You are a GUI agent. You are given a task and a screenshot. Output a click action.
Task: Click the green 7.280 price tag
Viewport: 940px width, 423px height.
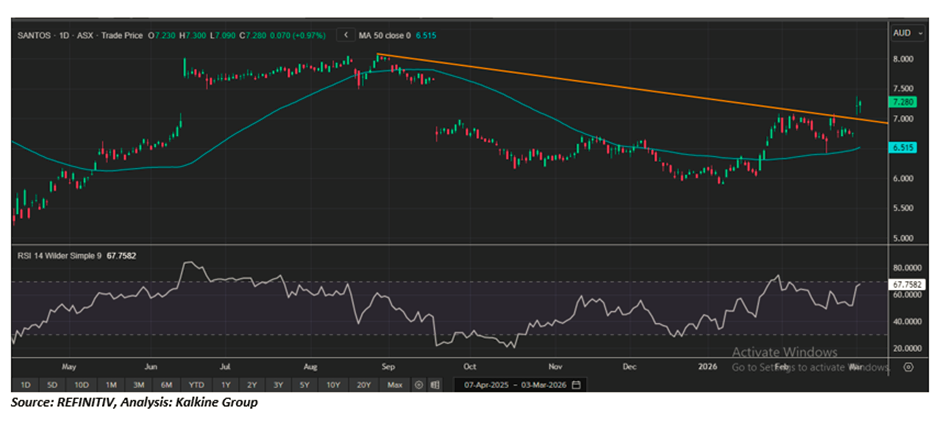click(x=902, y=103)
